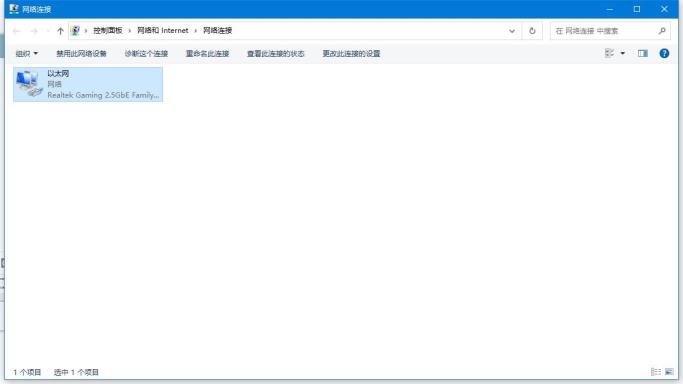Expand address bar history dropdown
683x384 pixels.
[x=512, y=31]
